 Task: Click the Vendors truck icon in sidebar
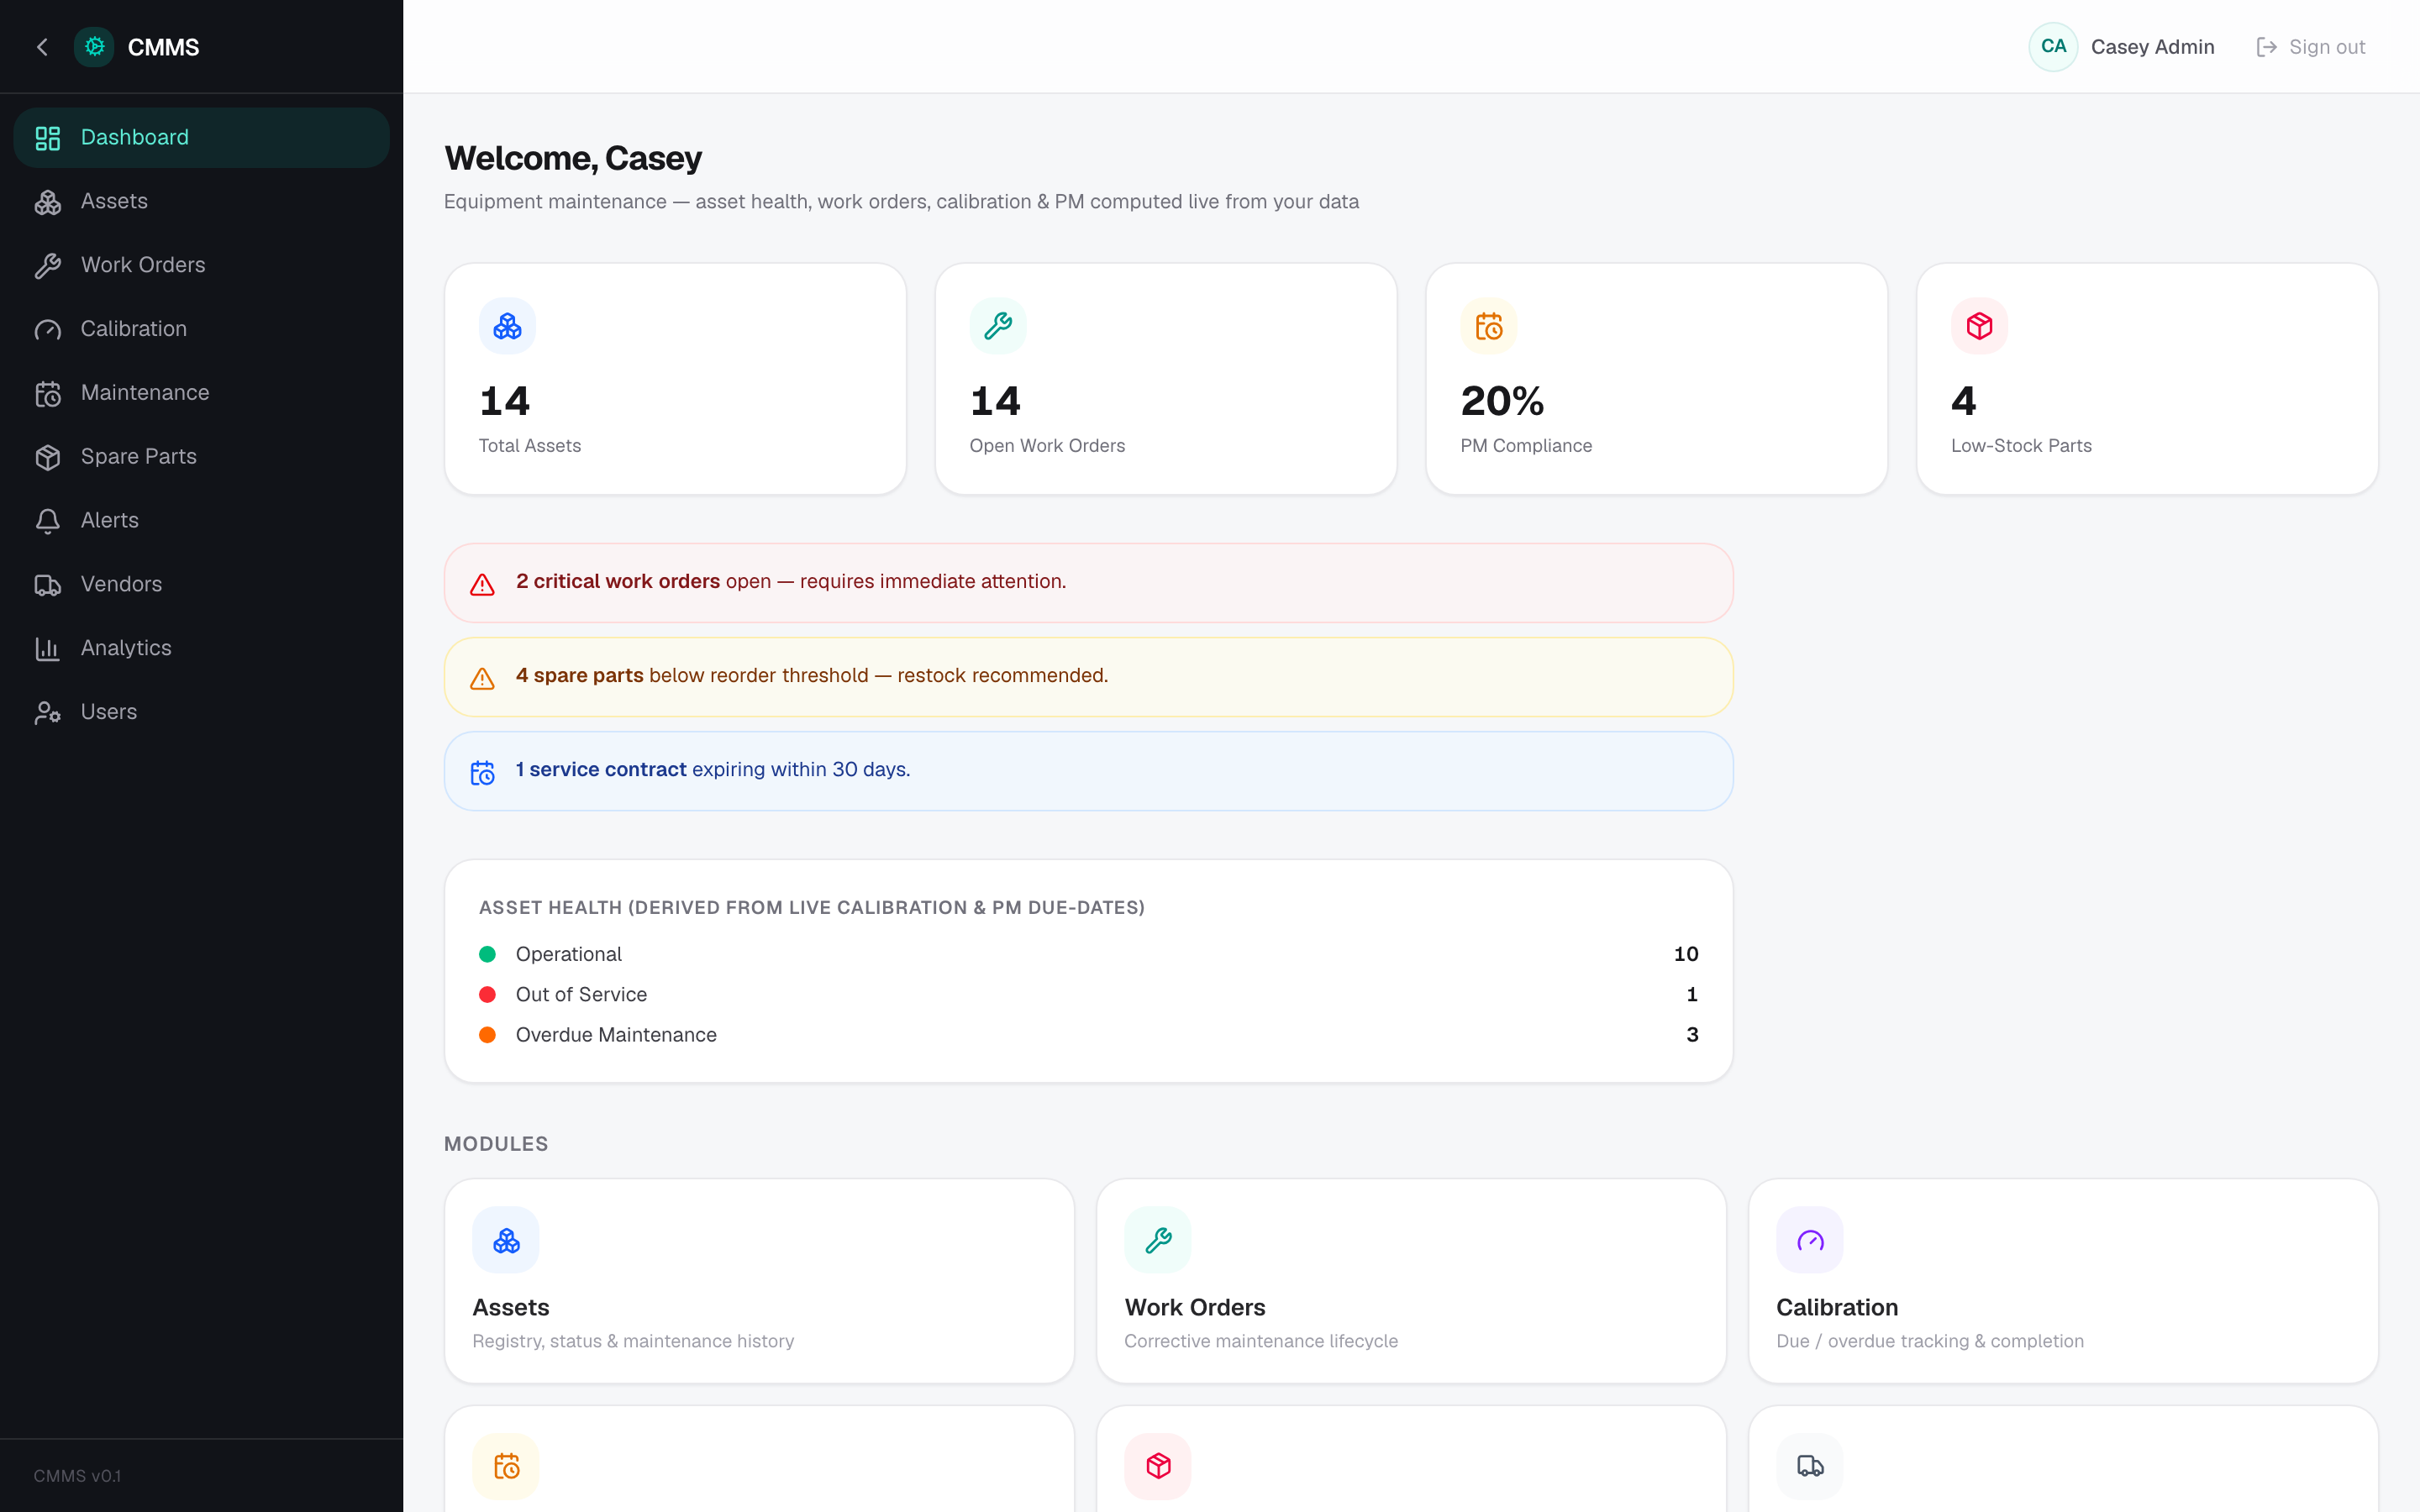click(x=48, y=585)
